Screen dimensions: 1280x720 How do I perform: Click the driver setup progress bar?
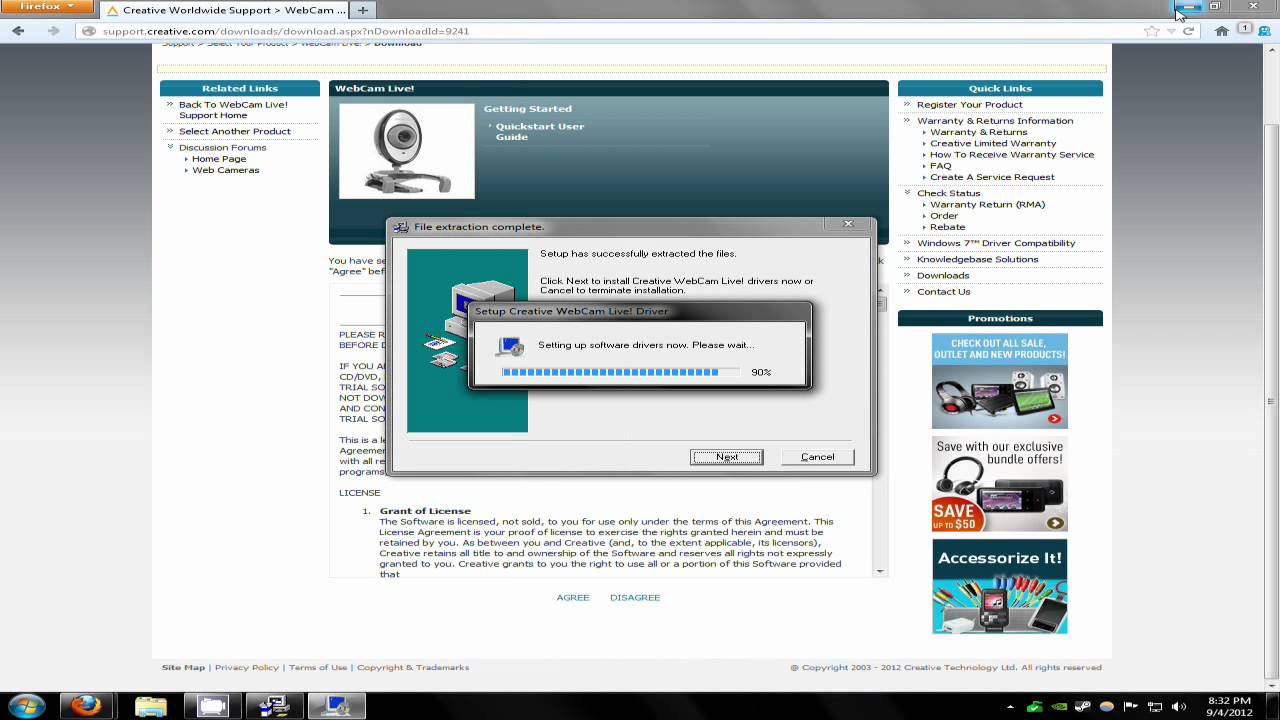click(620, 372)
